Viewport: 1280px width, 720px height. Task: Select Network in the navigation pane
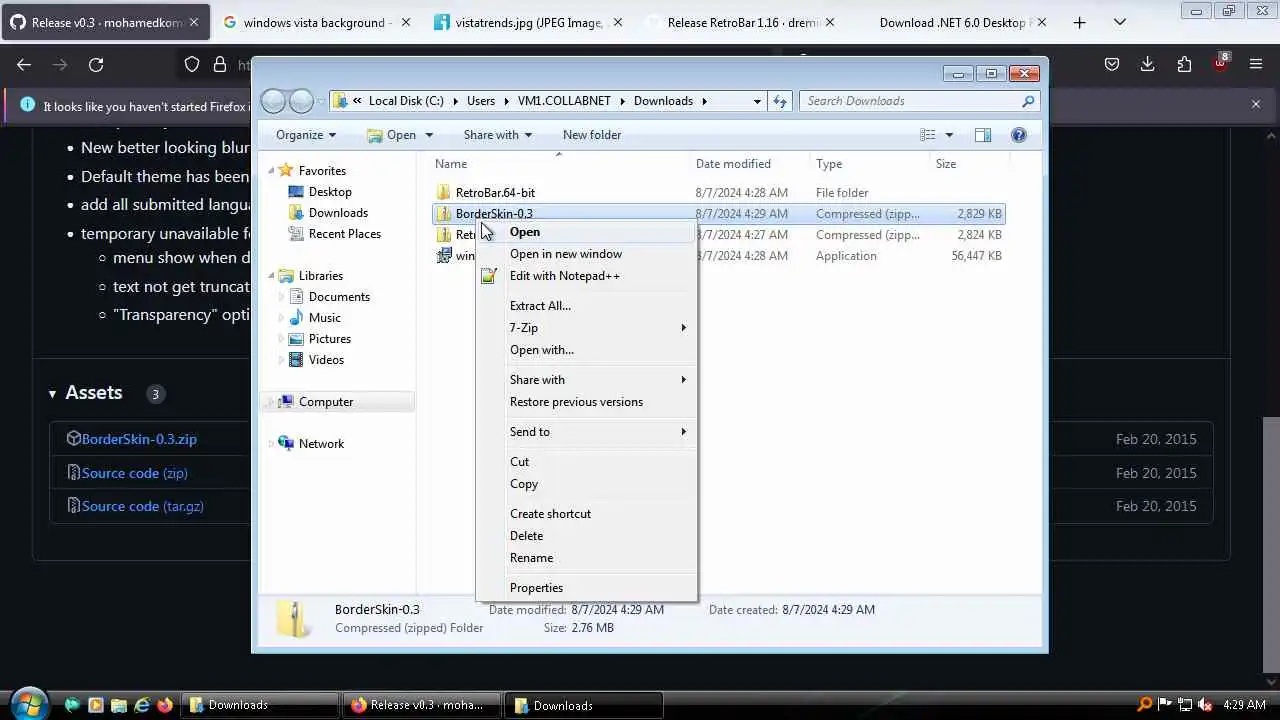(321, 444)
